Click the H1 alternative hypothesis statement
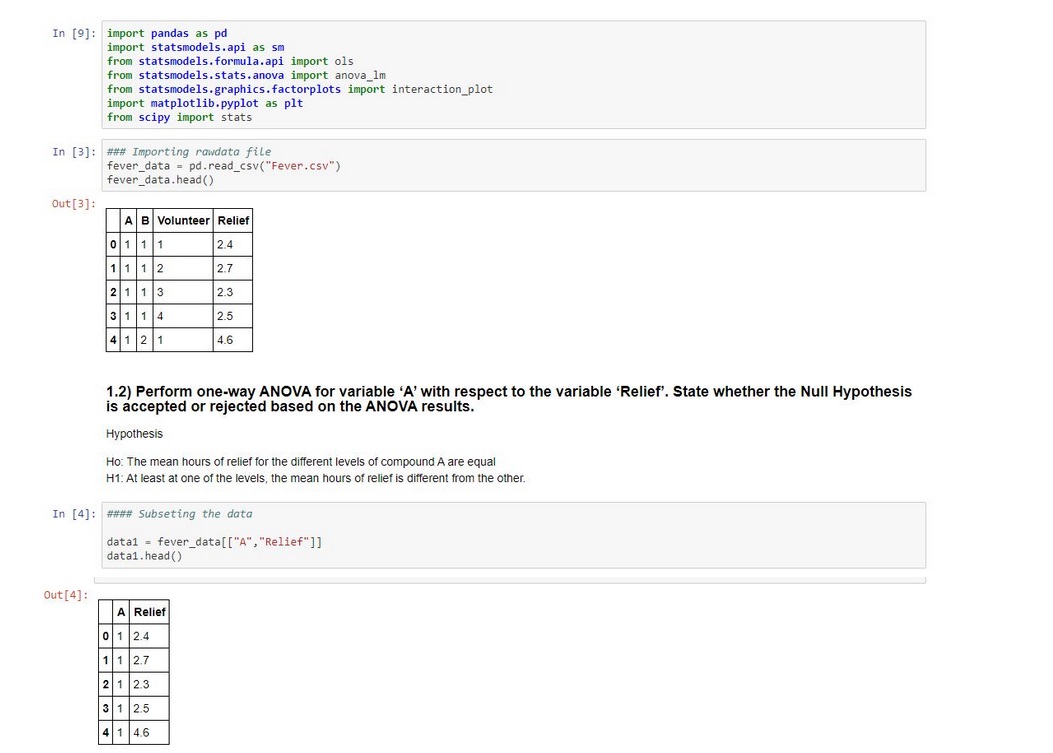This screenshot has height=753, width=1053. pos(315,478)
